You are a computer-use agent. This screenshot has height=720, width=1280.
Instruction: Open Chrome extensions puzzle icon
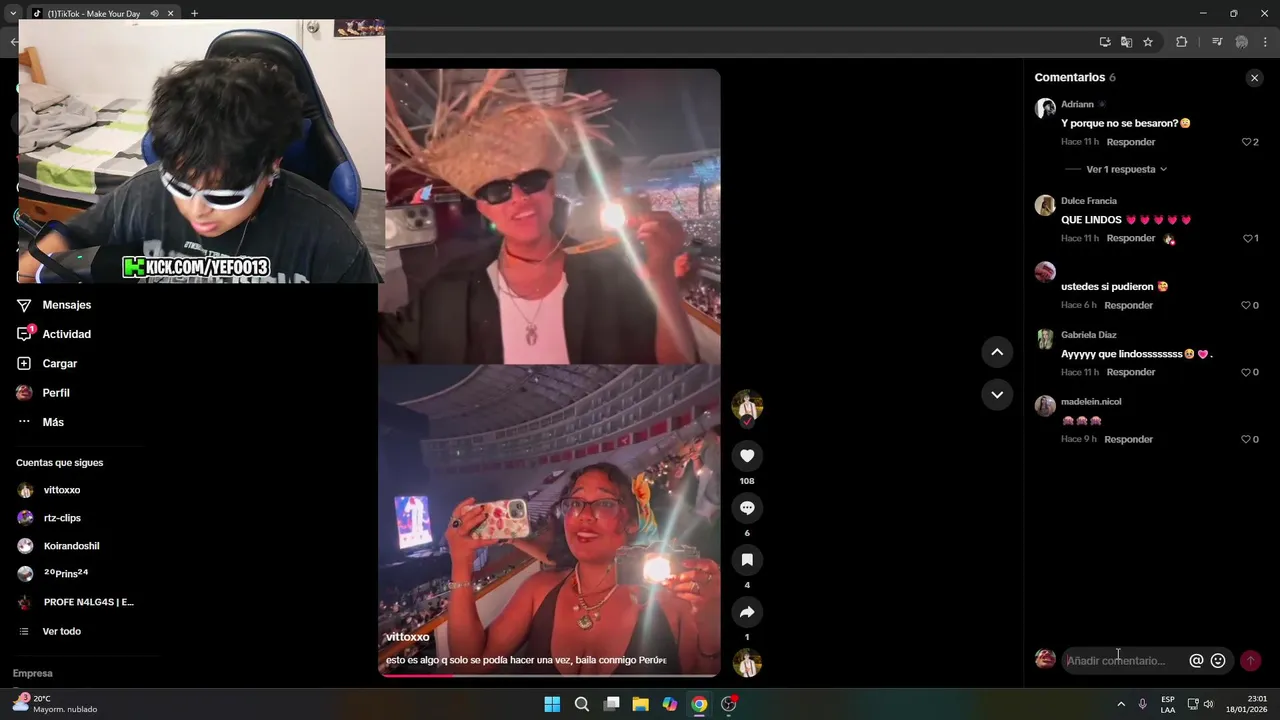[1181, 42]
